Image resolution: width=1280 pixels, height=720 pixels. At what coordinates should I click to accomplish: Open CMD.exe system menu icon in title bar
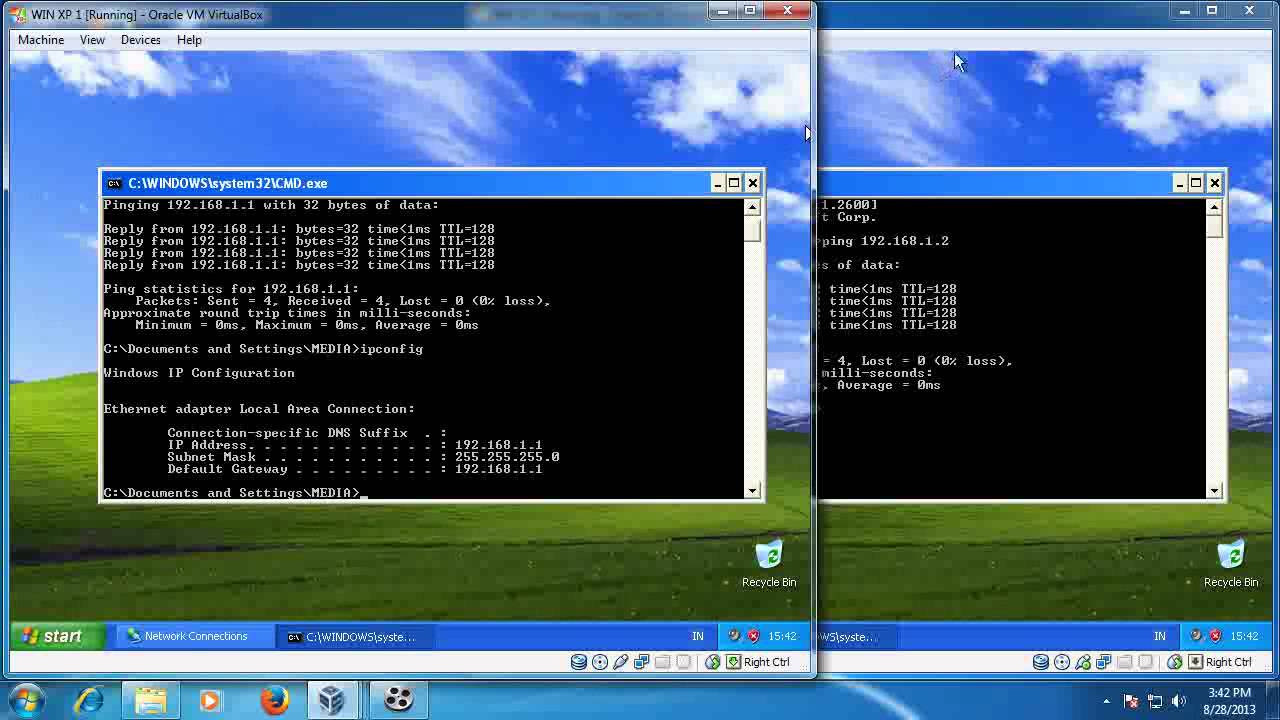pyautogui.click(x=115, y=183)
